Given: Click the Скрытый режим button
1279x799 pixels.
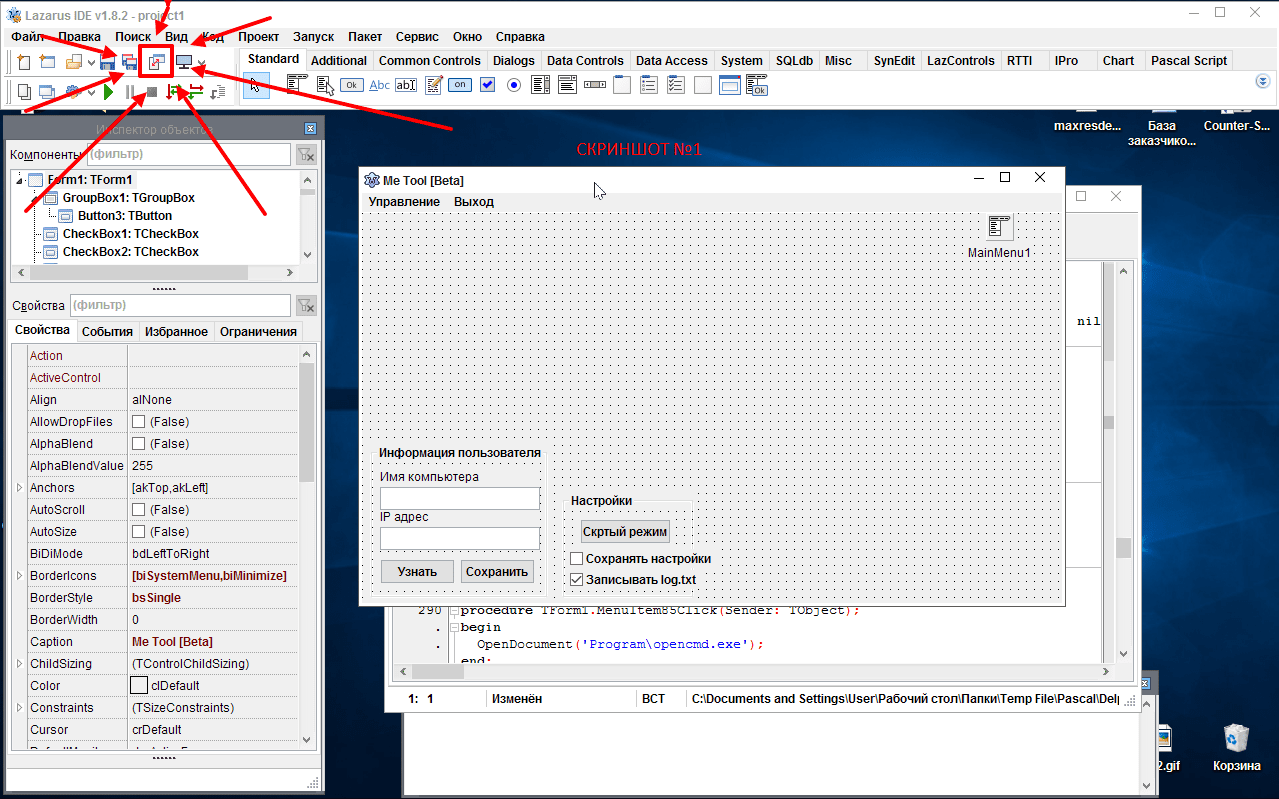Looking at the screenshot, I should click(x=625, y=532).
